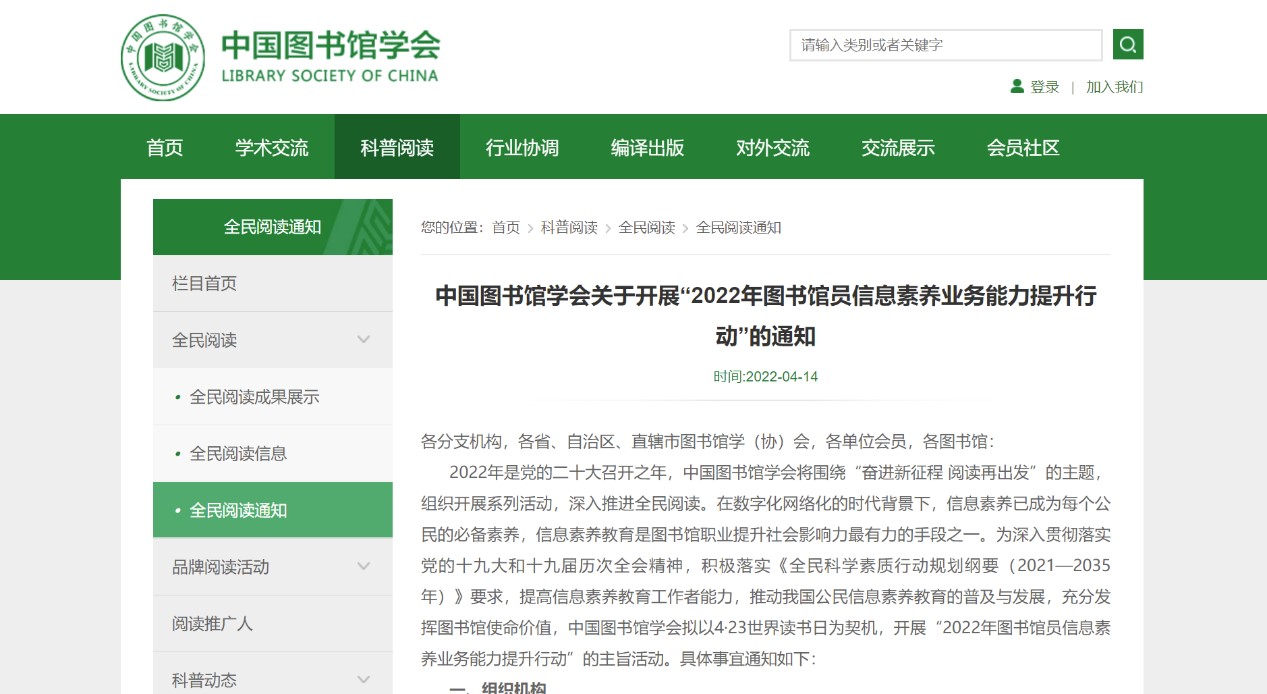Open the 行业协调 navigation item
This screenshot has width=1267, height=694.
click(x=522, y=148)
